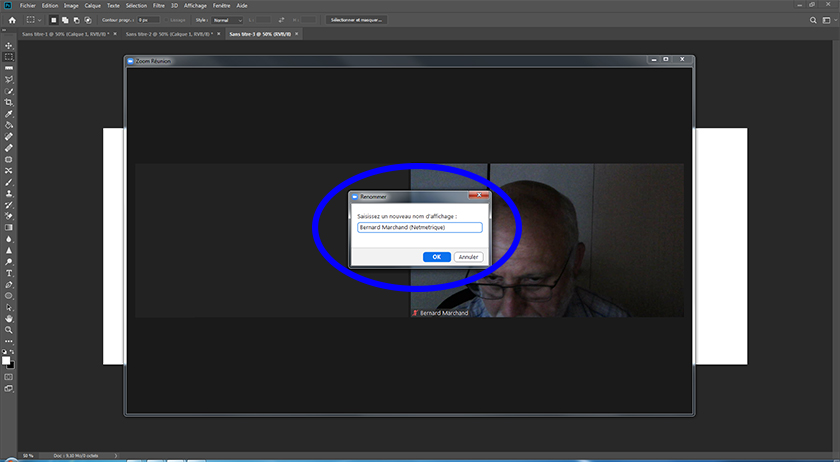Open Photoshop search magnifier at top right

(813, 20)
